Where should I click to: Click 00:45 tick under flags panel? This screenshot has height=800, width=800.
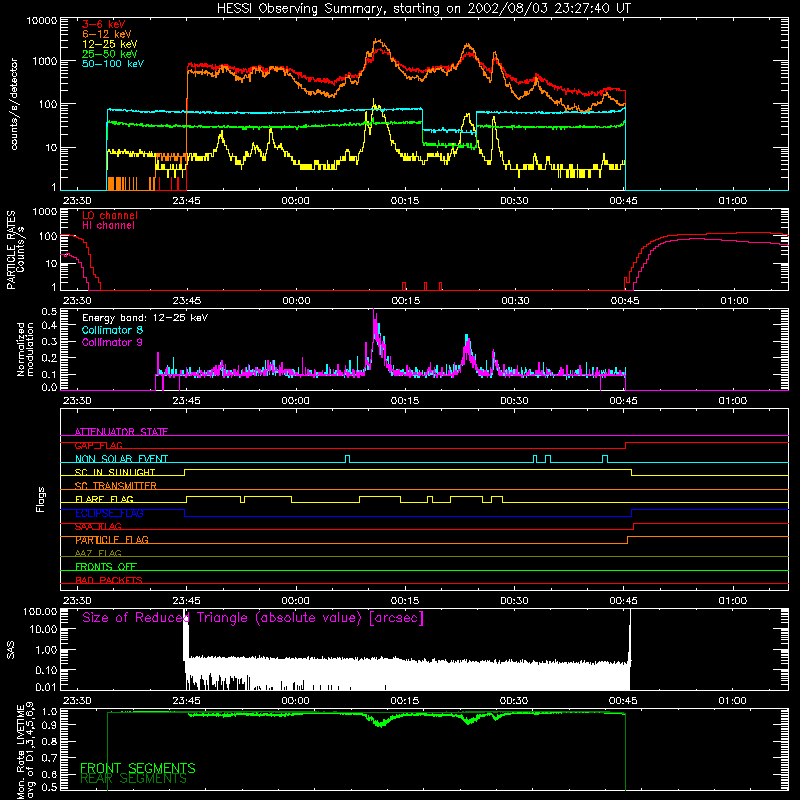point(623,601)
